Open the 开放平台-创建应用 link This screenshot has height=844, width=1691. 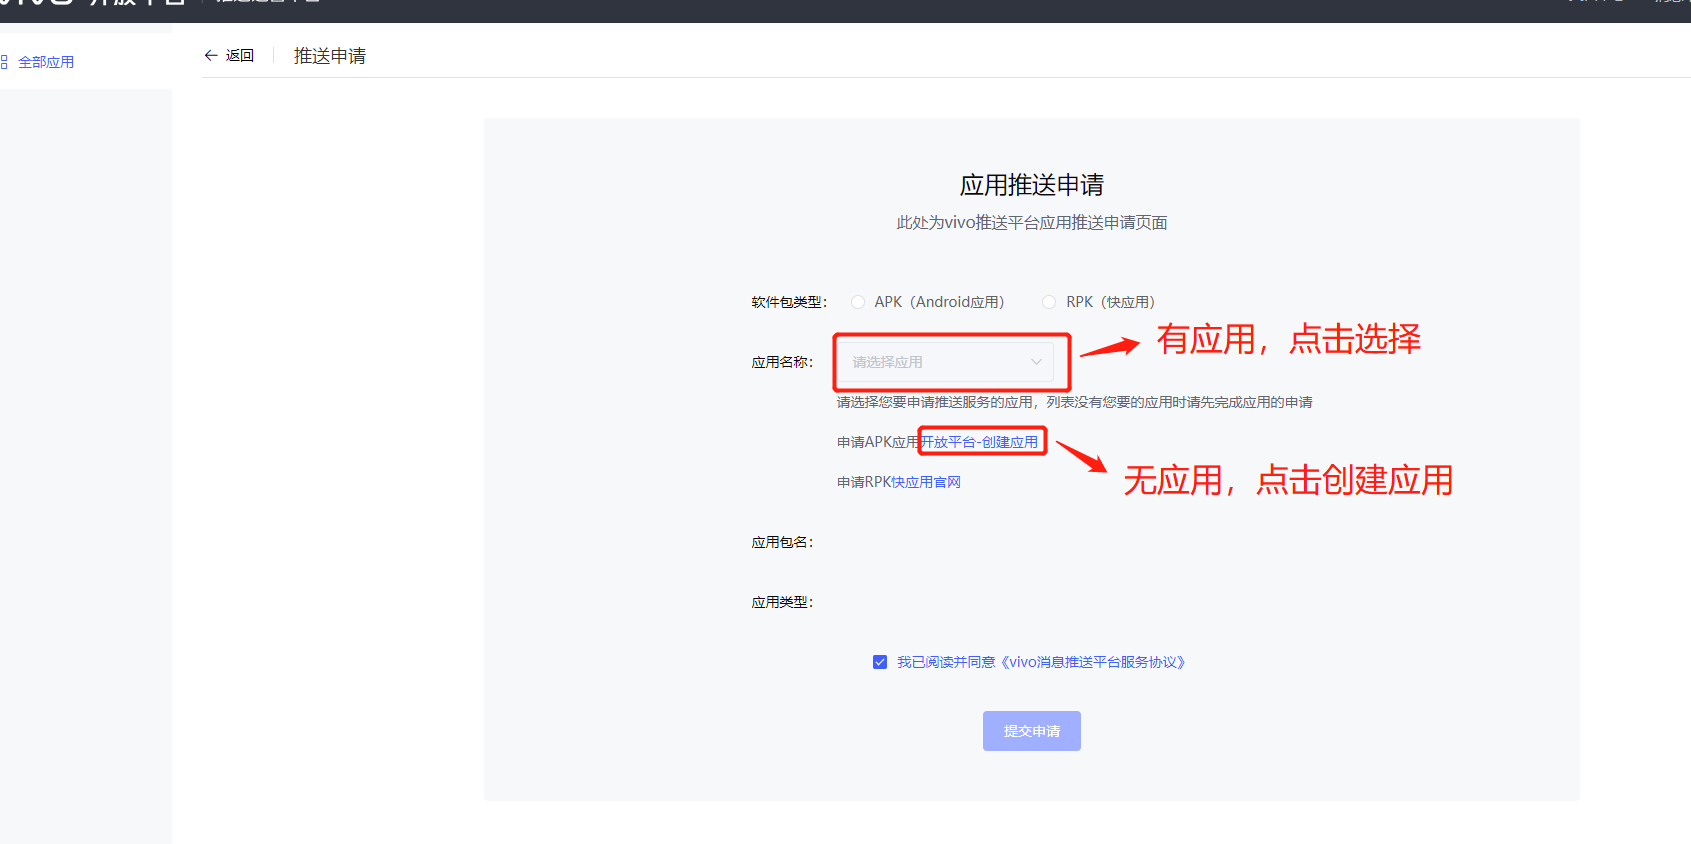coord(980,442)
